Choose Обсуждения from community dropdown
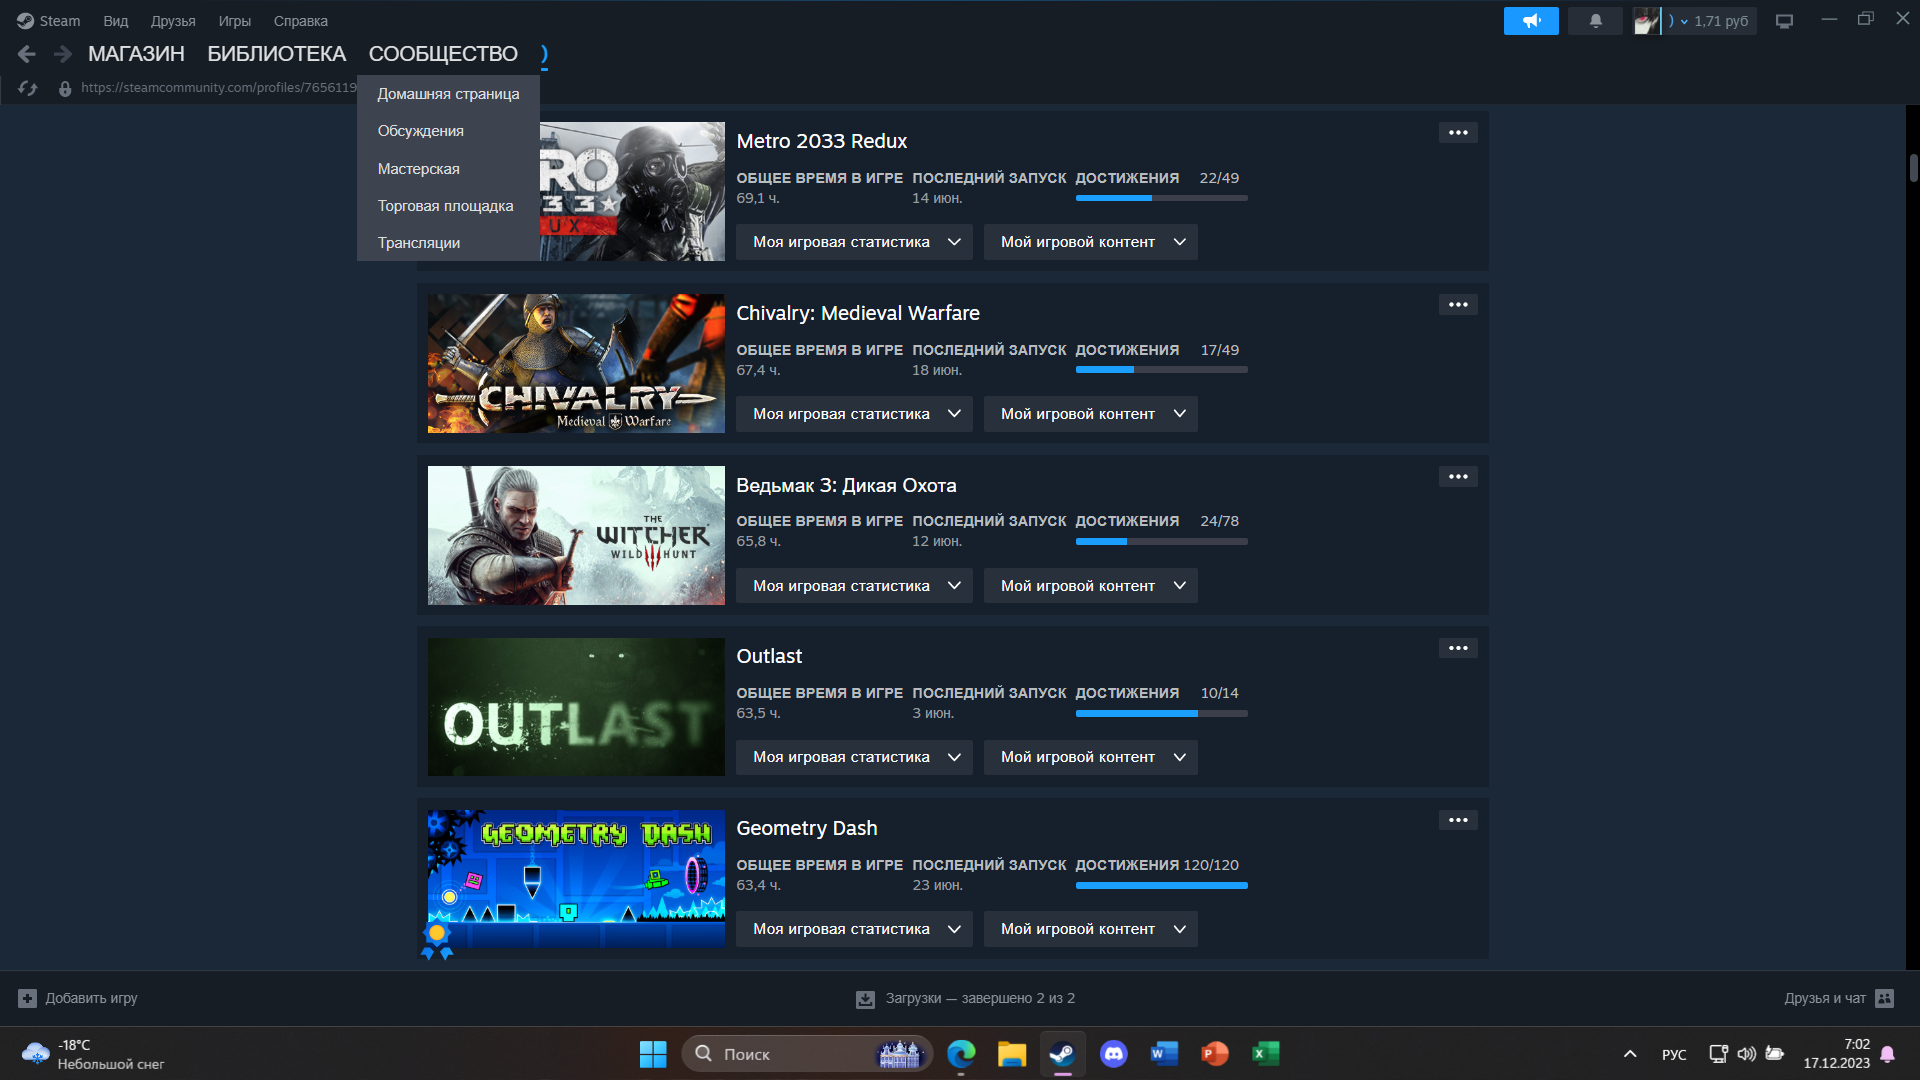The image size is (1920, 1080). pyautogui.click(x=448, y=131)
